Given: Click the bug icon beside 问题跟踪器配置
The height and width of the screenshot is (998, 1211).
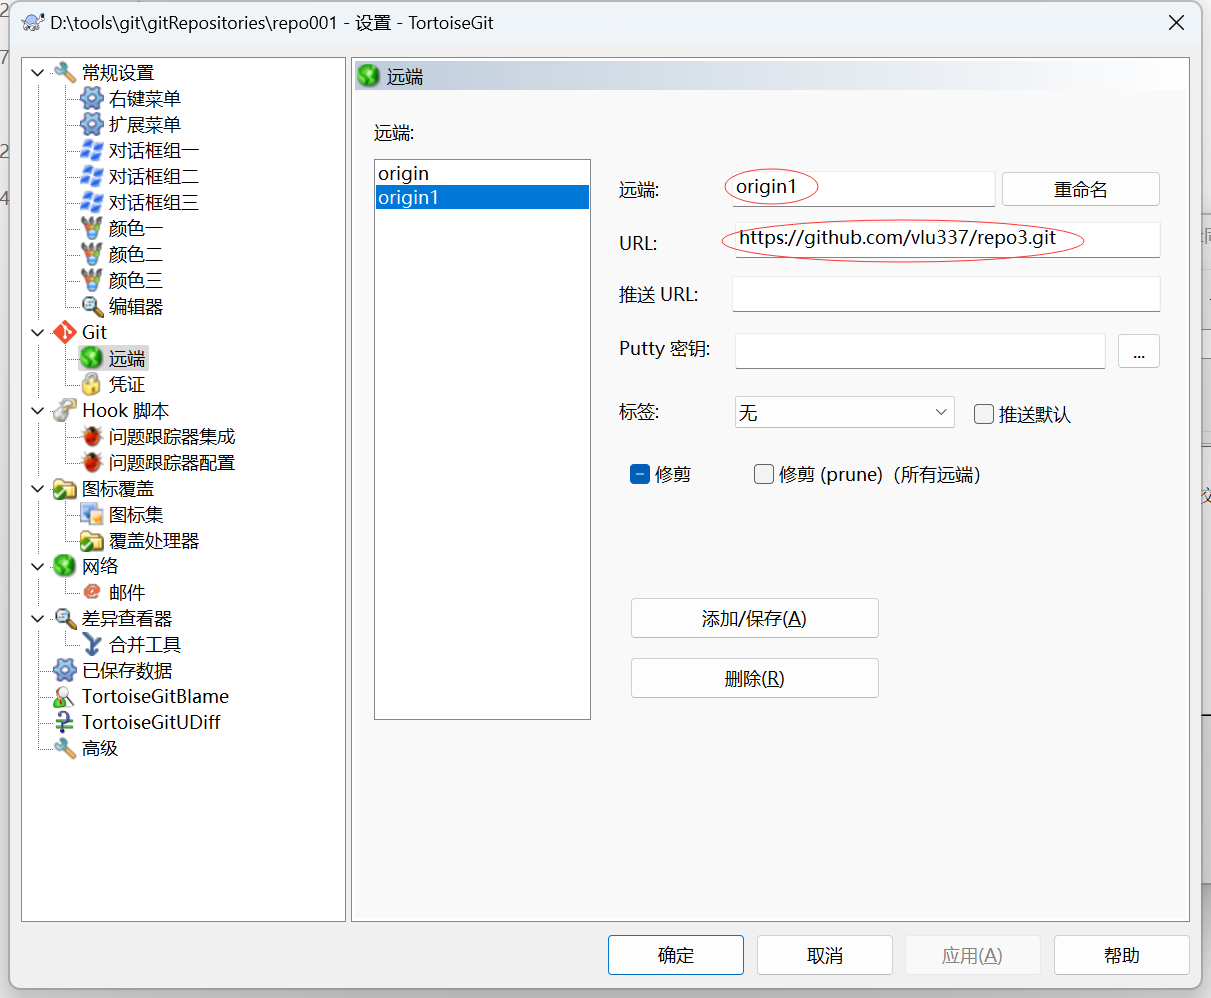Looking at the screenshot, I should [92, 462].
